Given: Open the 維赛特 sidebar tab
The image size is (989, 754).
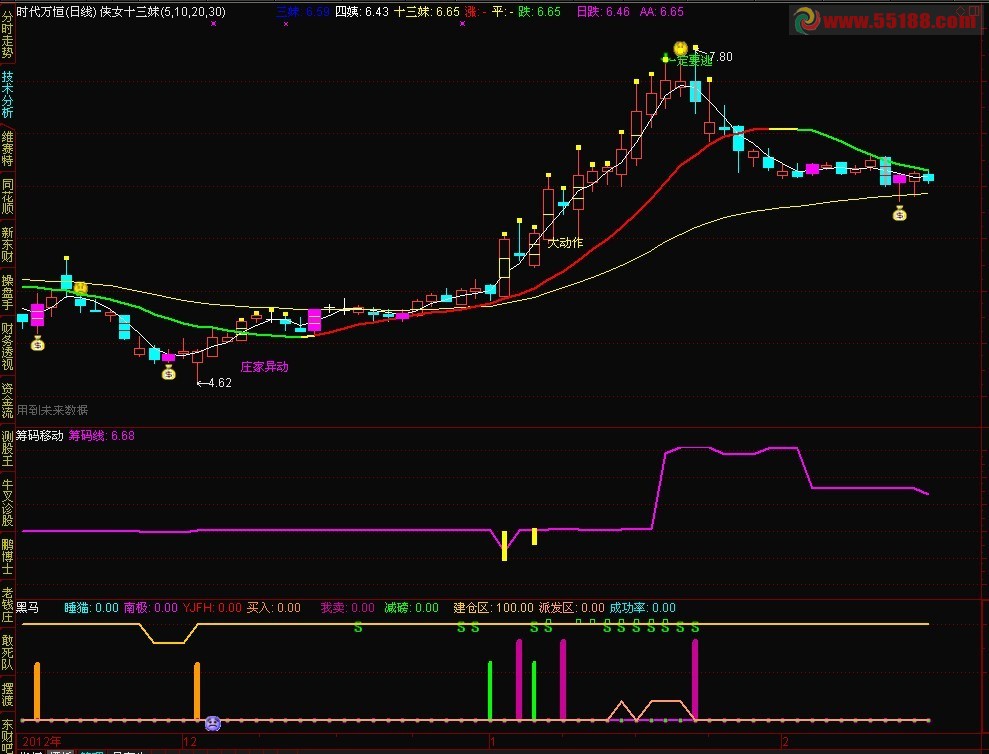Looking at the screenshot, I should click(7, 149).
